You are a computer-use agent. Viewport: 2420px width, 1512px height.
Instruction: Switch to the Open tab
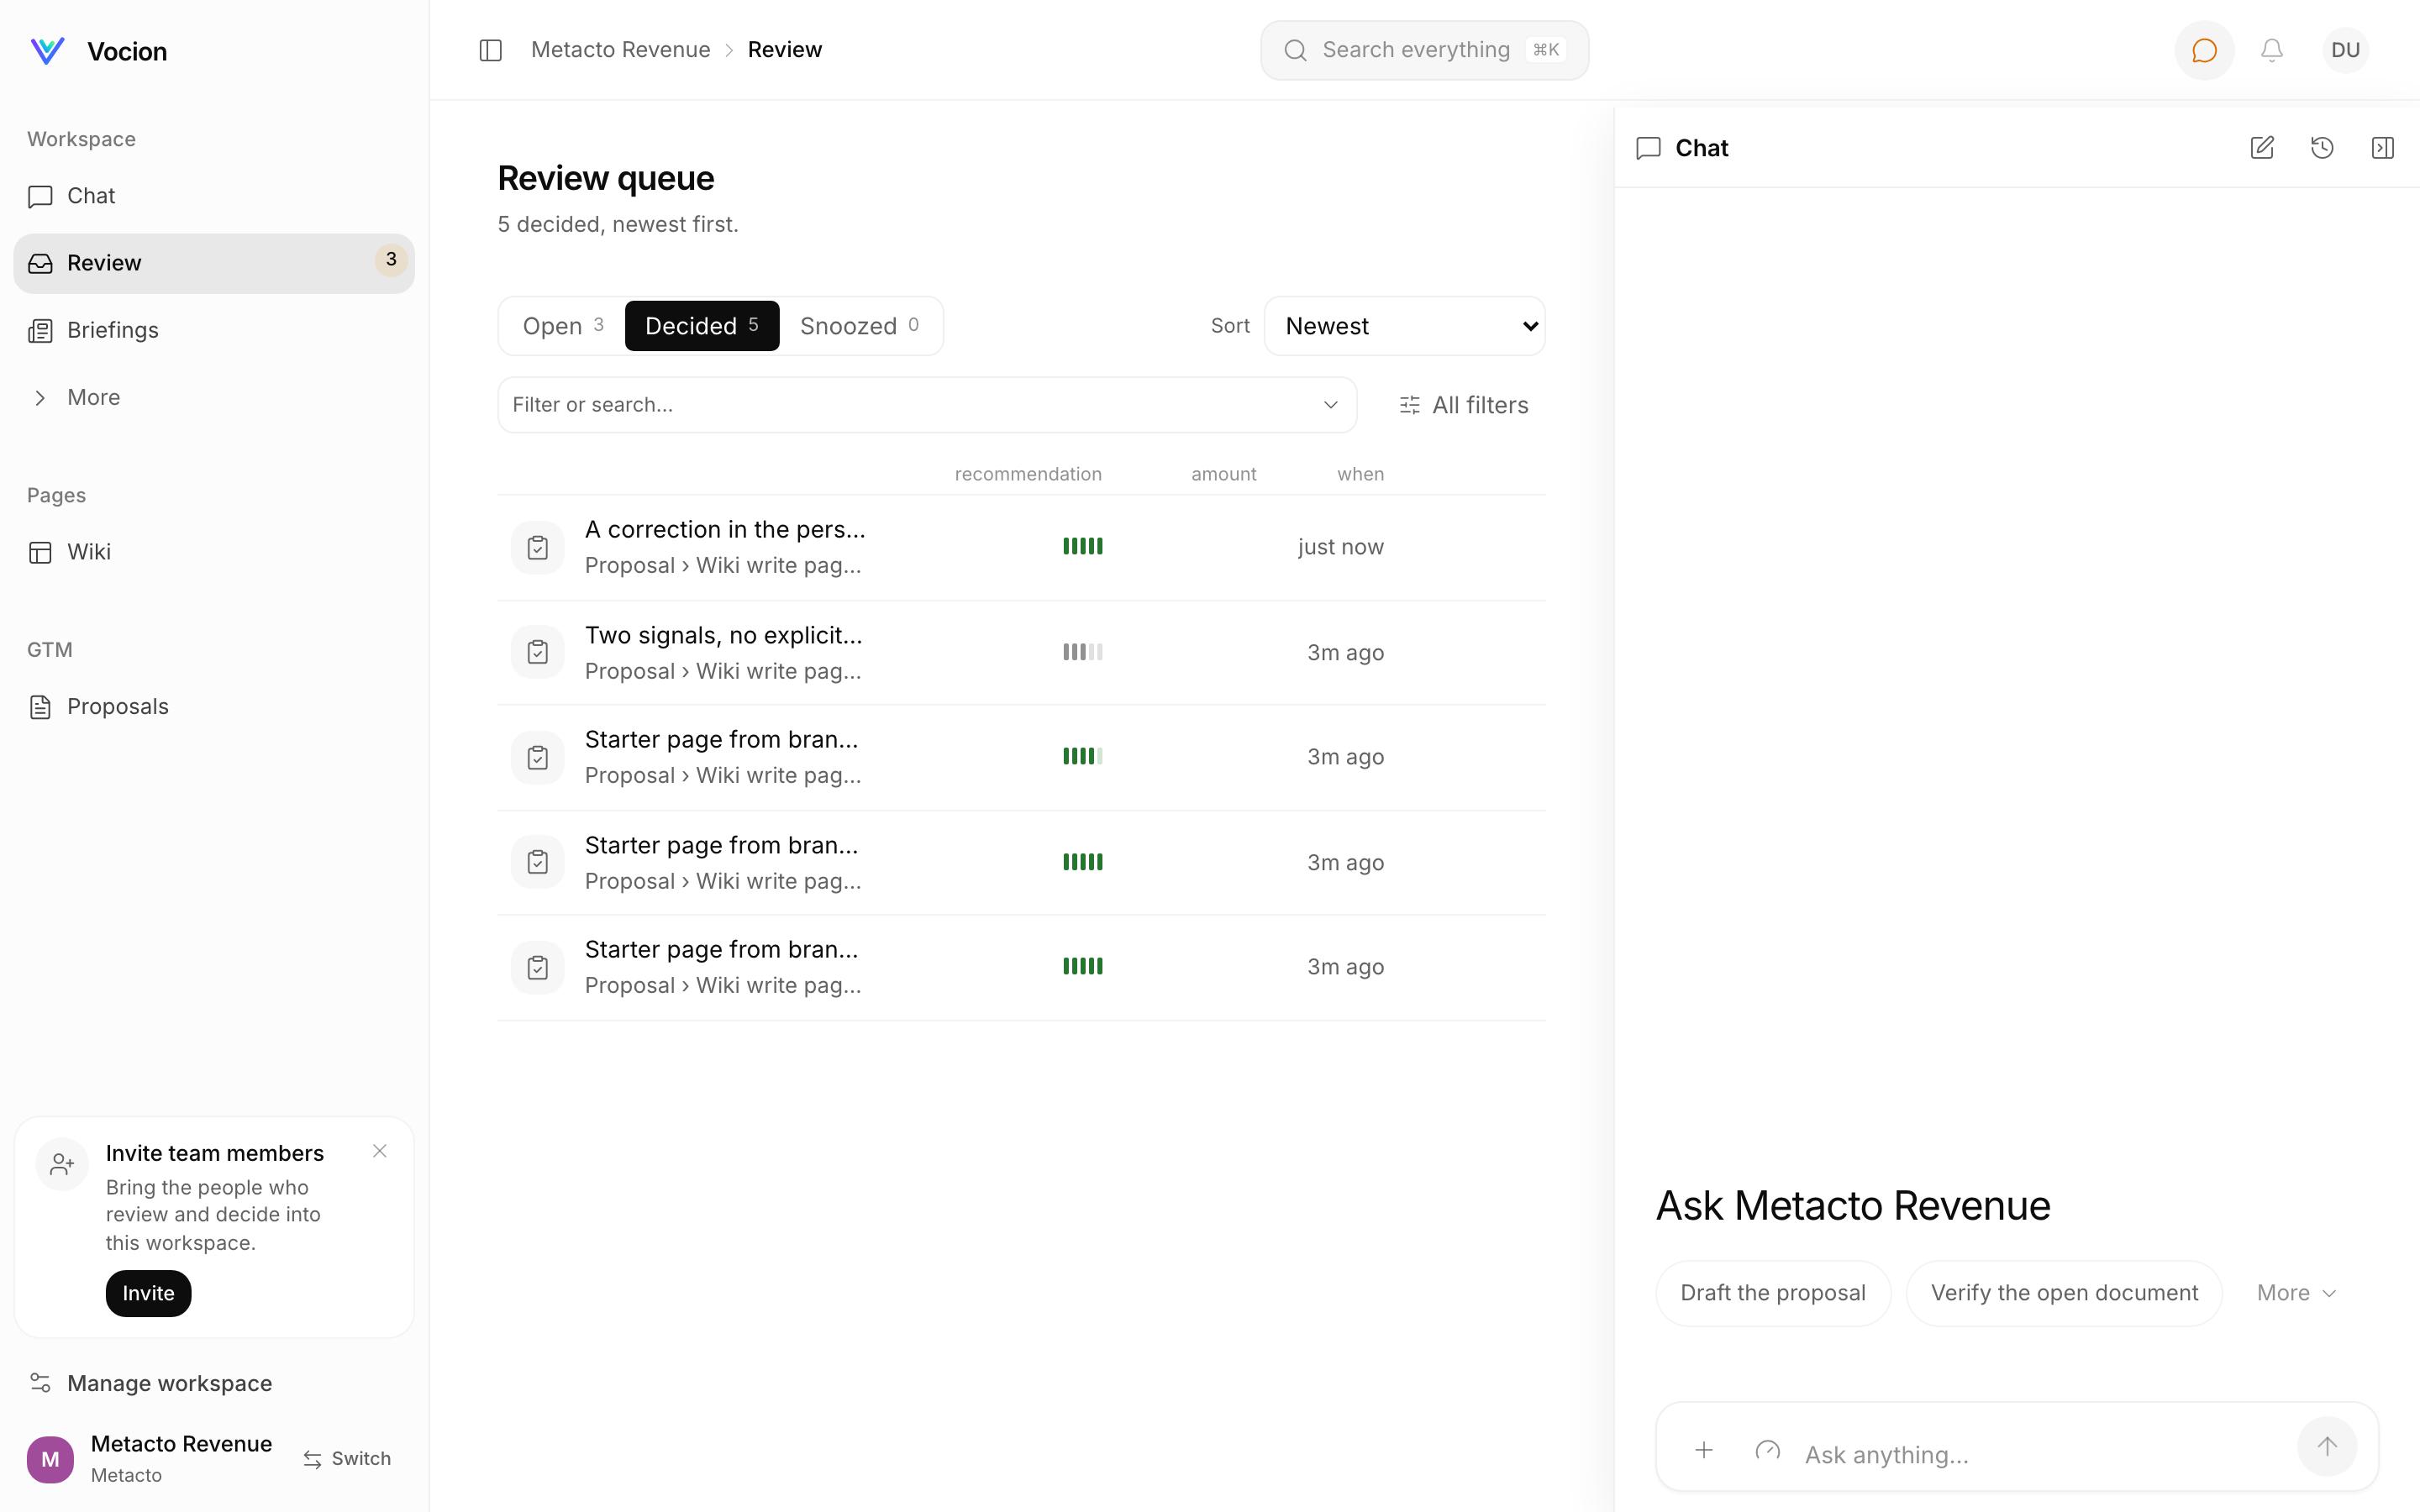click(x=562, y=326)
